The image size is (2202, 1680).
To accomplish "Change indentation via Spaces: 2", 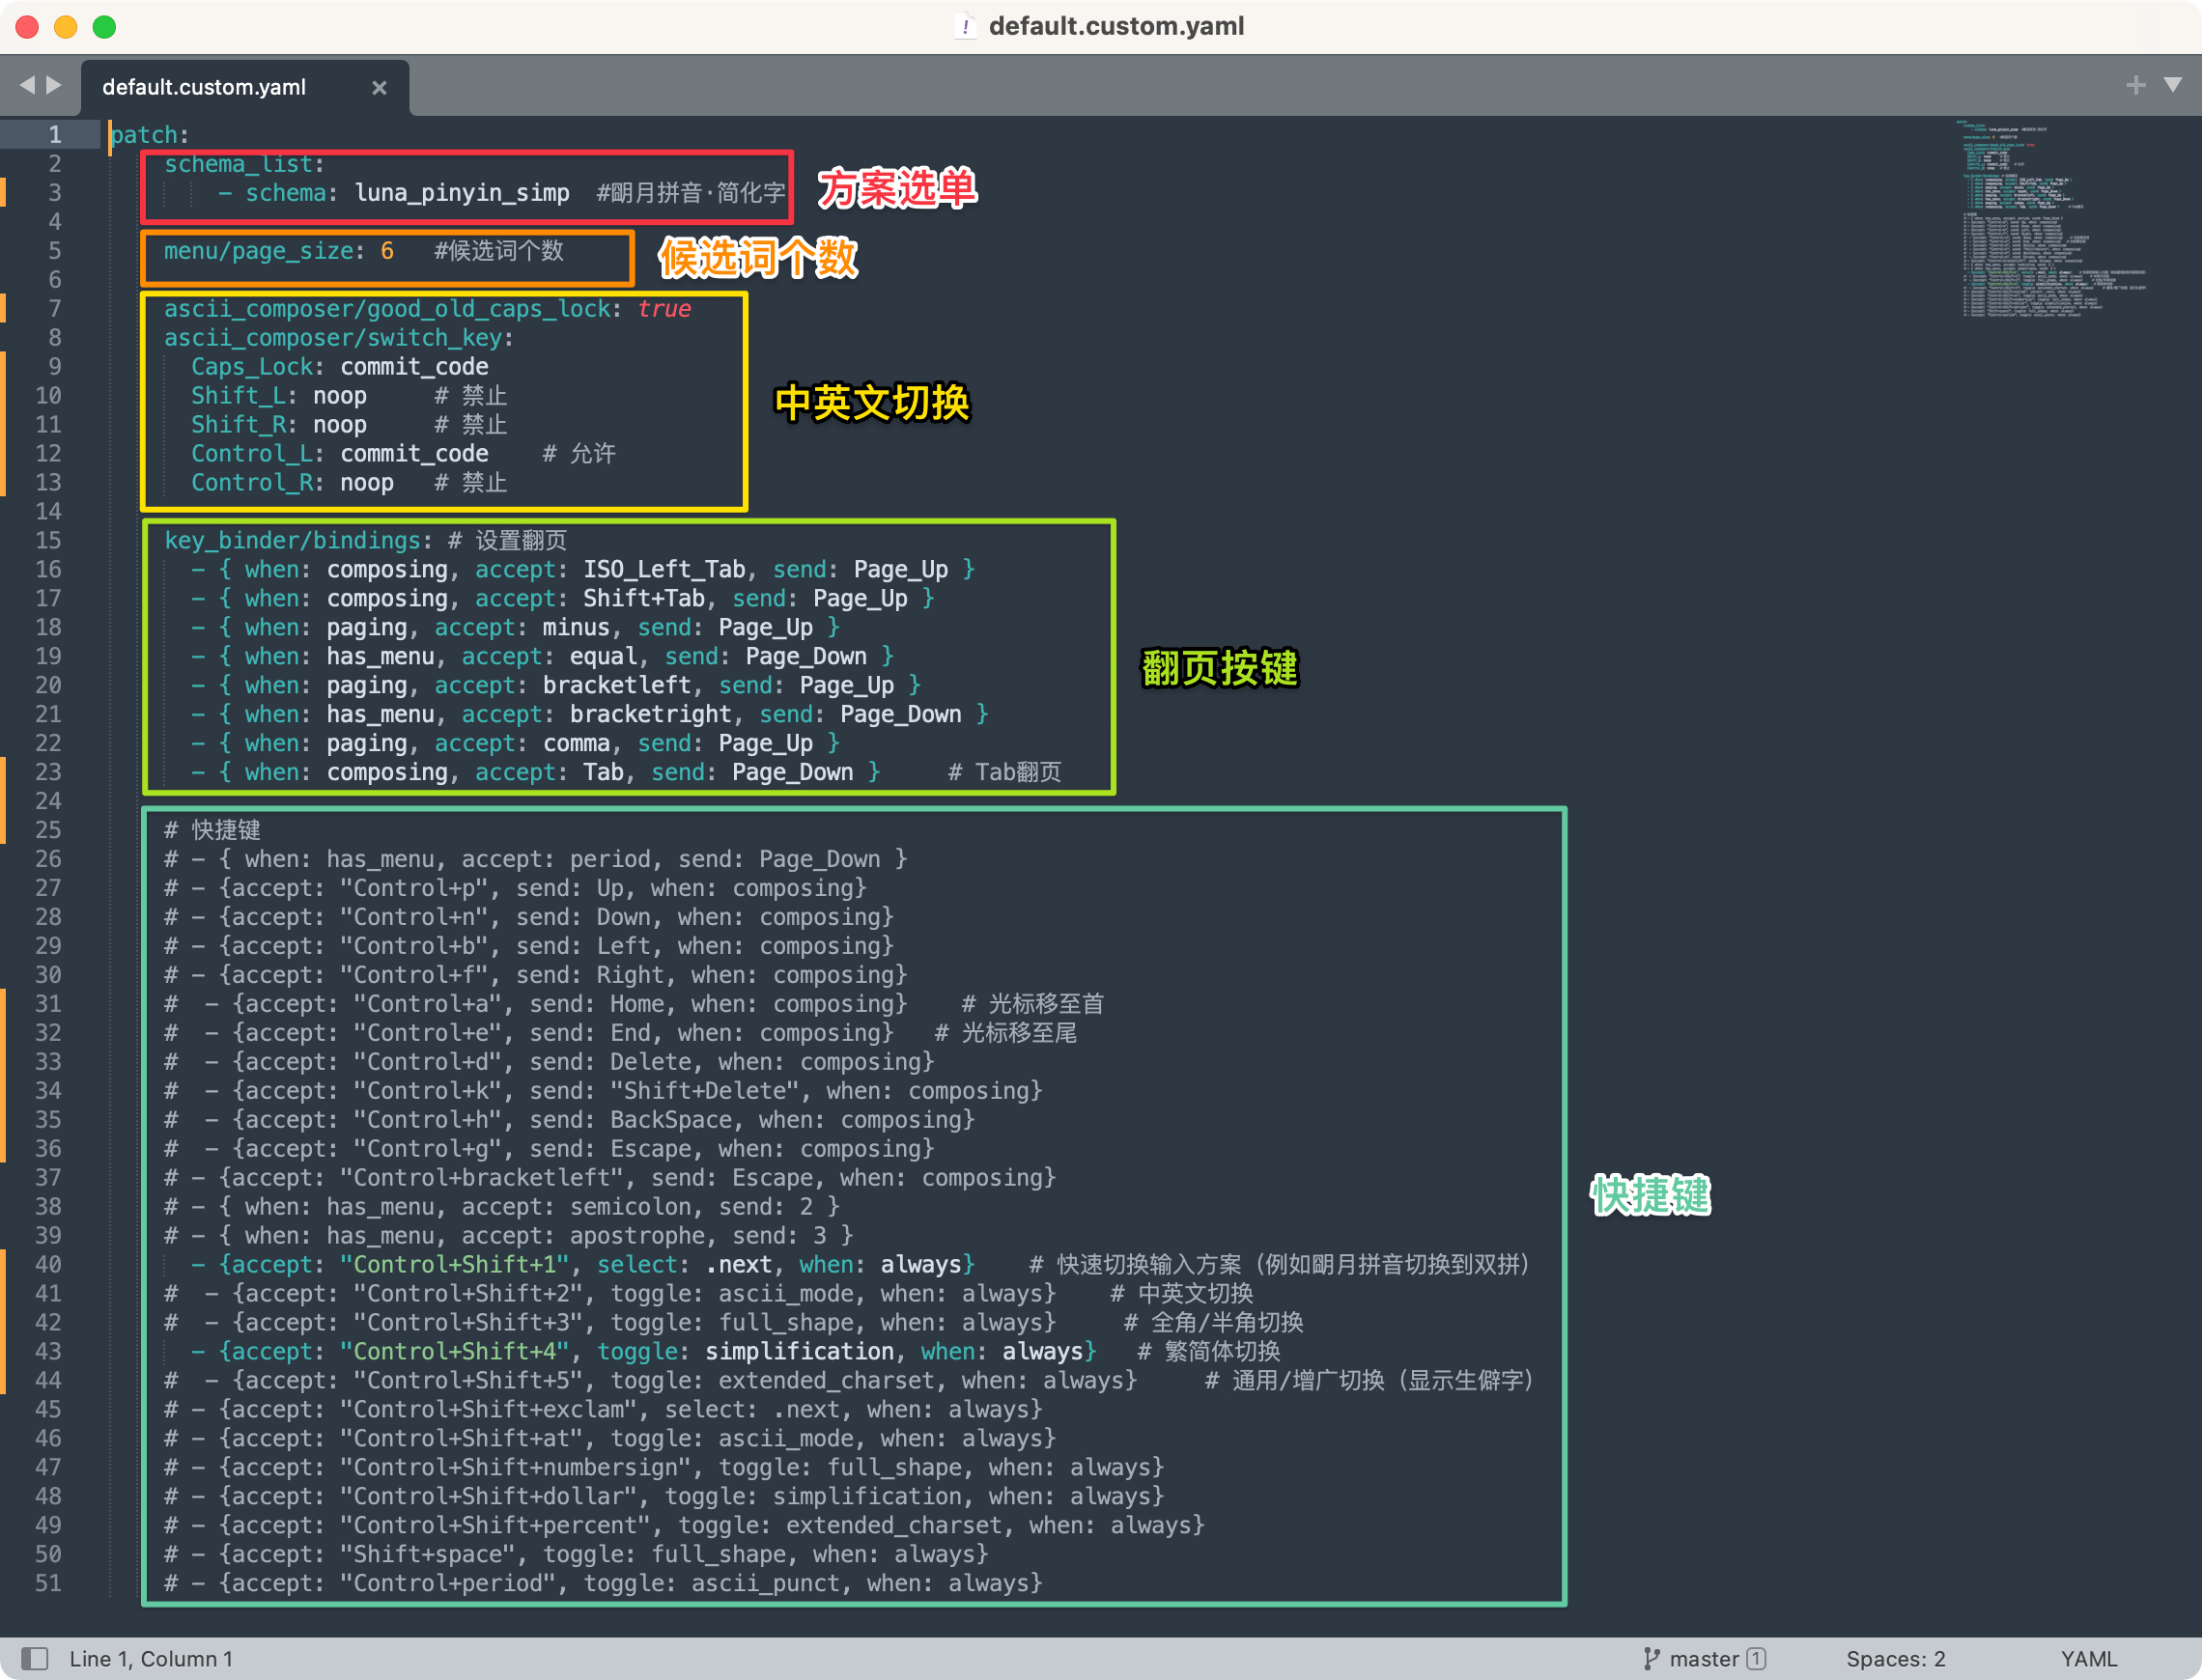I will 1895,1659.
